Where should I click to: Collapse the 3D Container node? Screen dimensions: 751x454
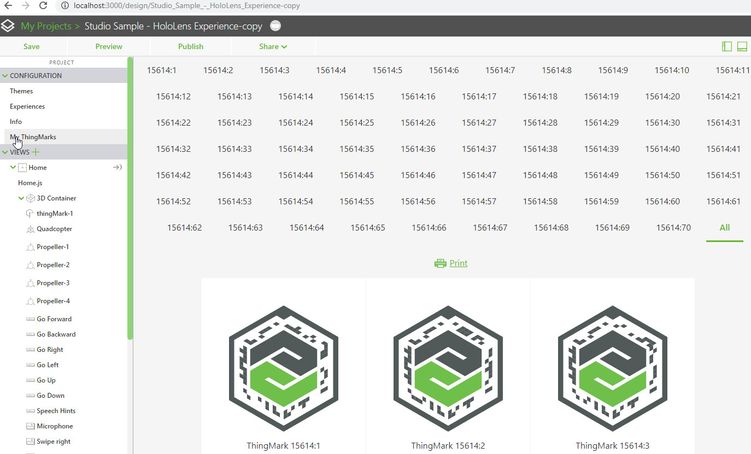point(21,198)
